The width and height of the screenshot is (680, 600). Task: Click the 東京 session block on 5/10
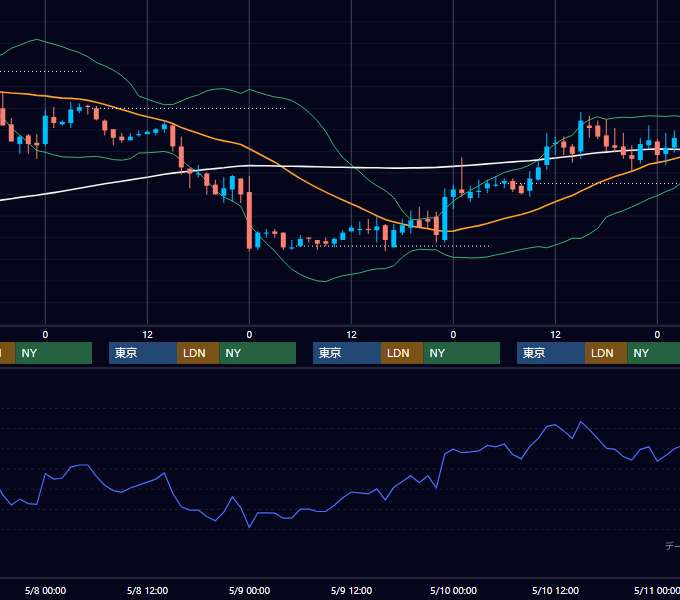point(551,353)
